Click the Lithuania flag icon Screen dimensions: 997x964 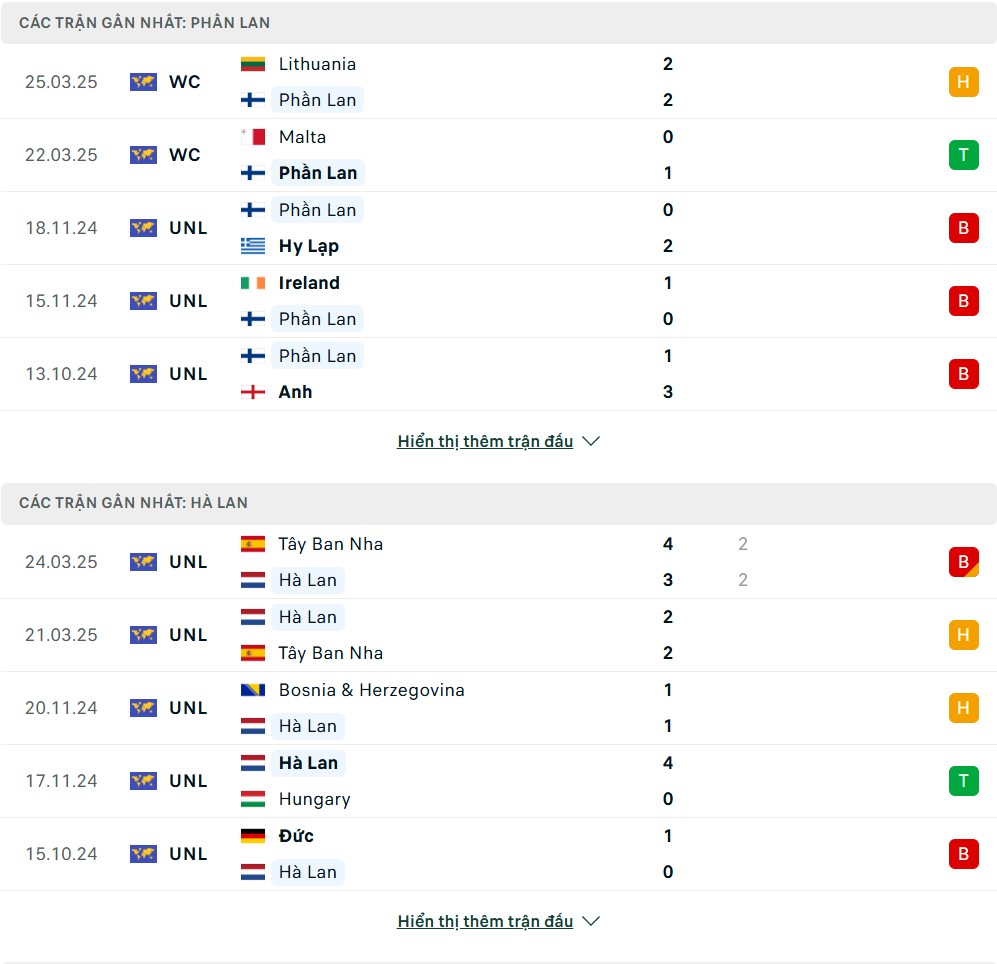pos(252,64)
